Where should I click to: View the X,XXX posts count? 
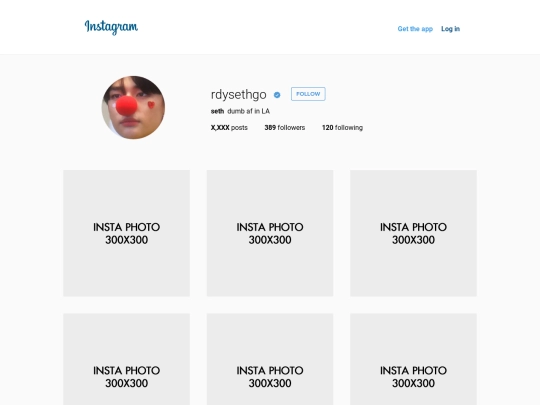click(229, 128)
